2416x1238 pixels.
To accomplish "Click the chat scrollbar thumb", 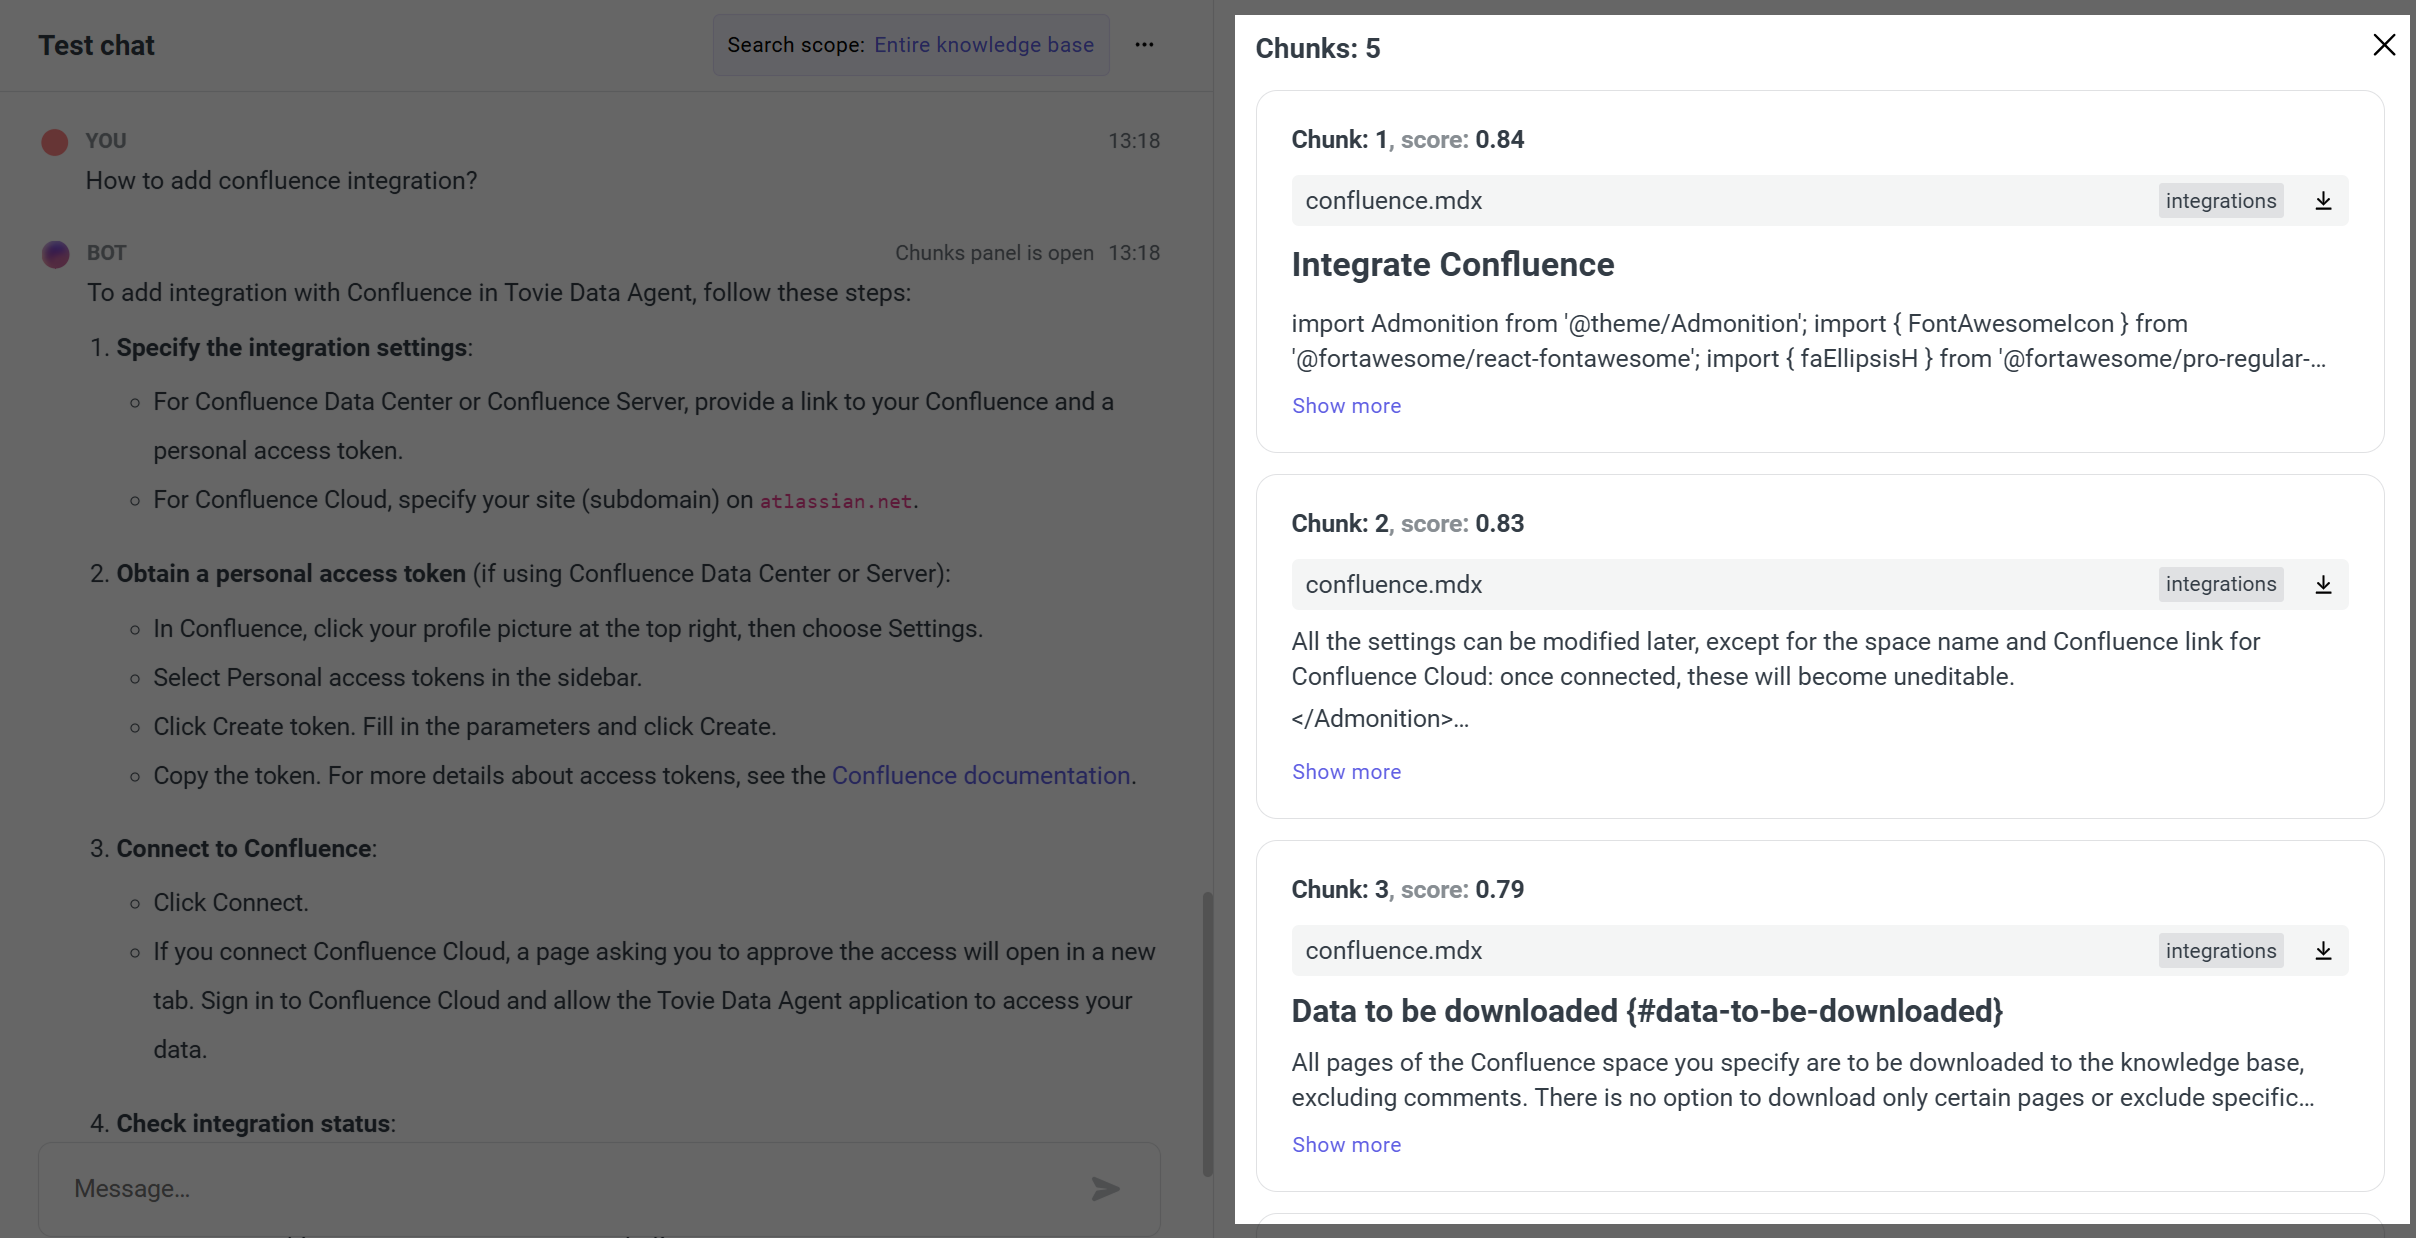I will [x=1207, y=1034].
